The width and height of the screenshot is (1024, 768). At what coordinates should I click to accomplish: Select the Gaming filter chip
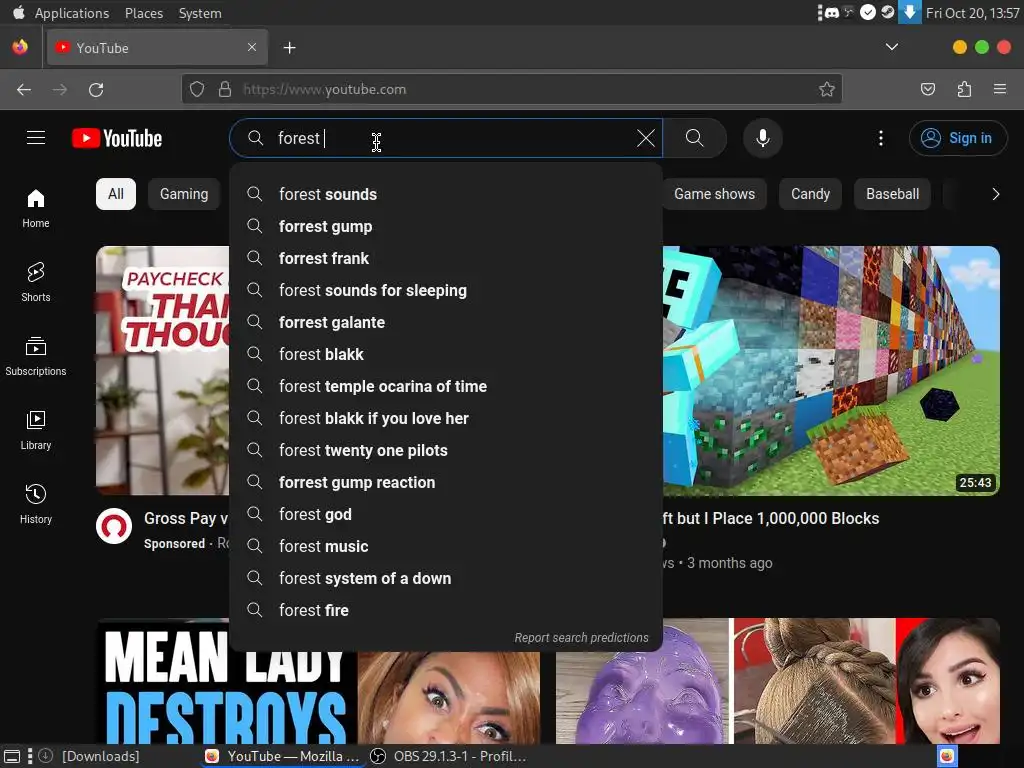click(x=184, y=194)
